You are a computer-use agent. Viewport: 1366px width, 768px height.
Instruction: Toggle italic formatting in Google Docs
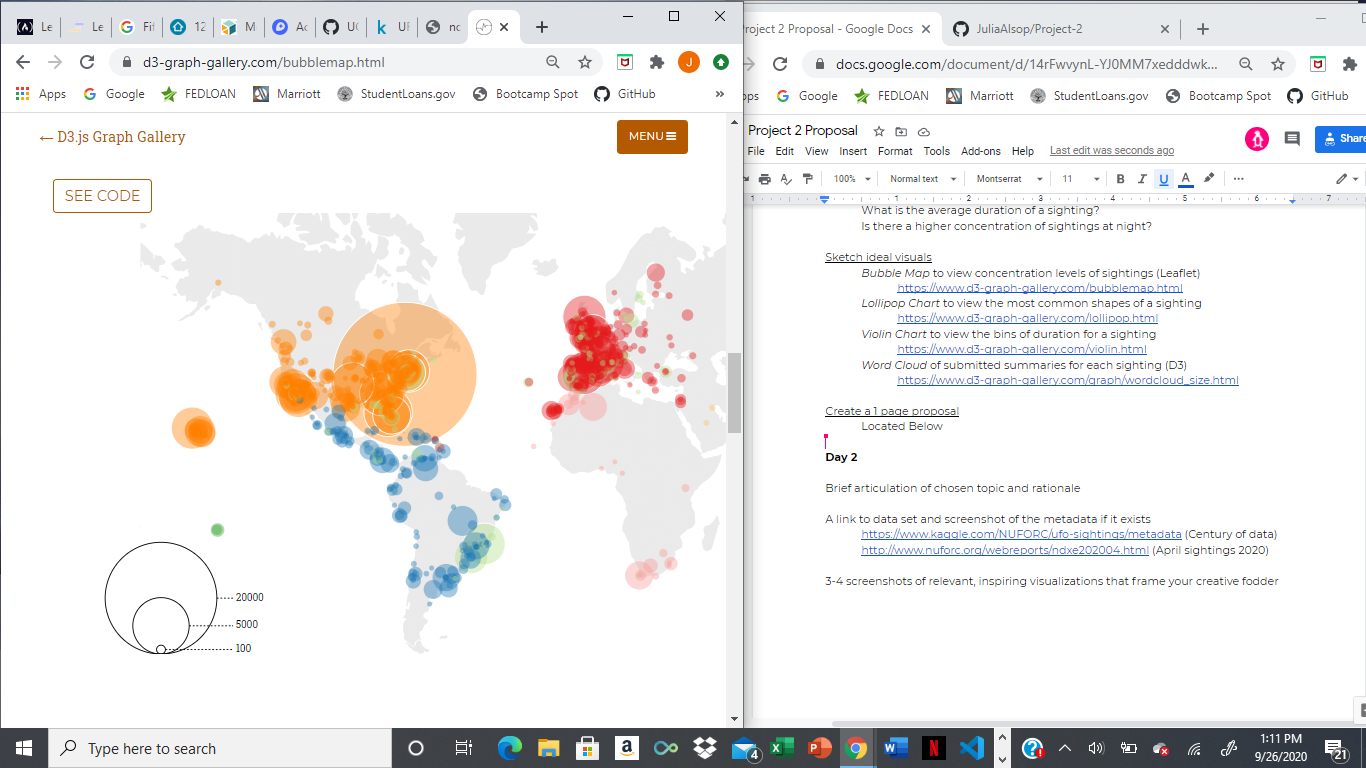1142,179
